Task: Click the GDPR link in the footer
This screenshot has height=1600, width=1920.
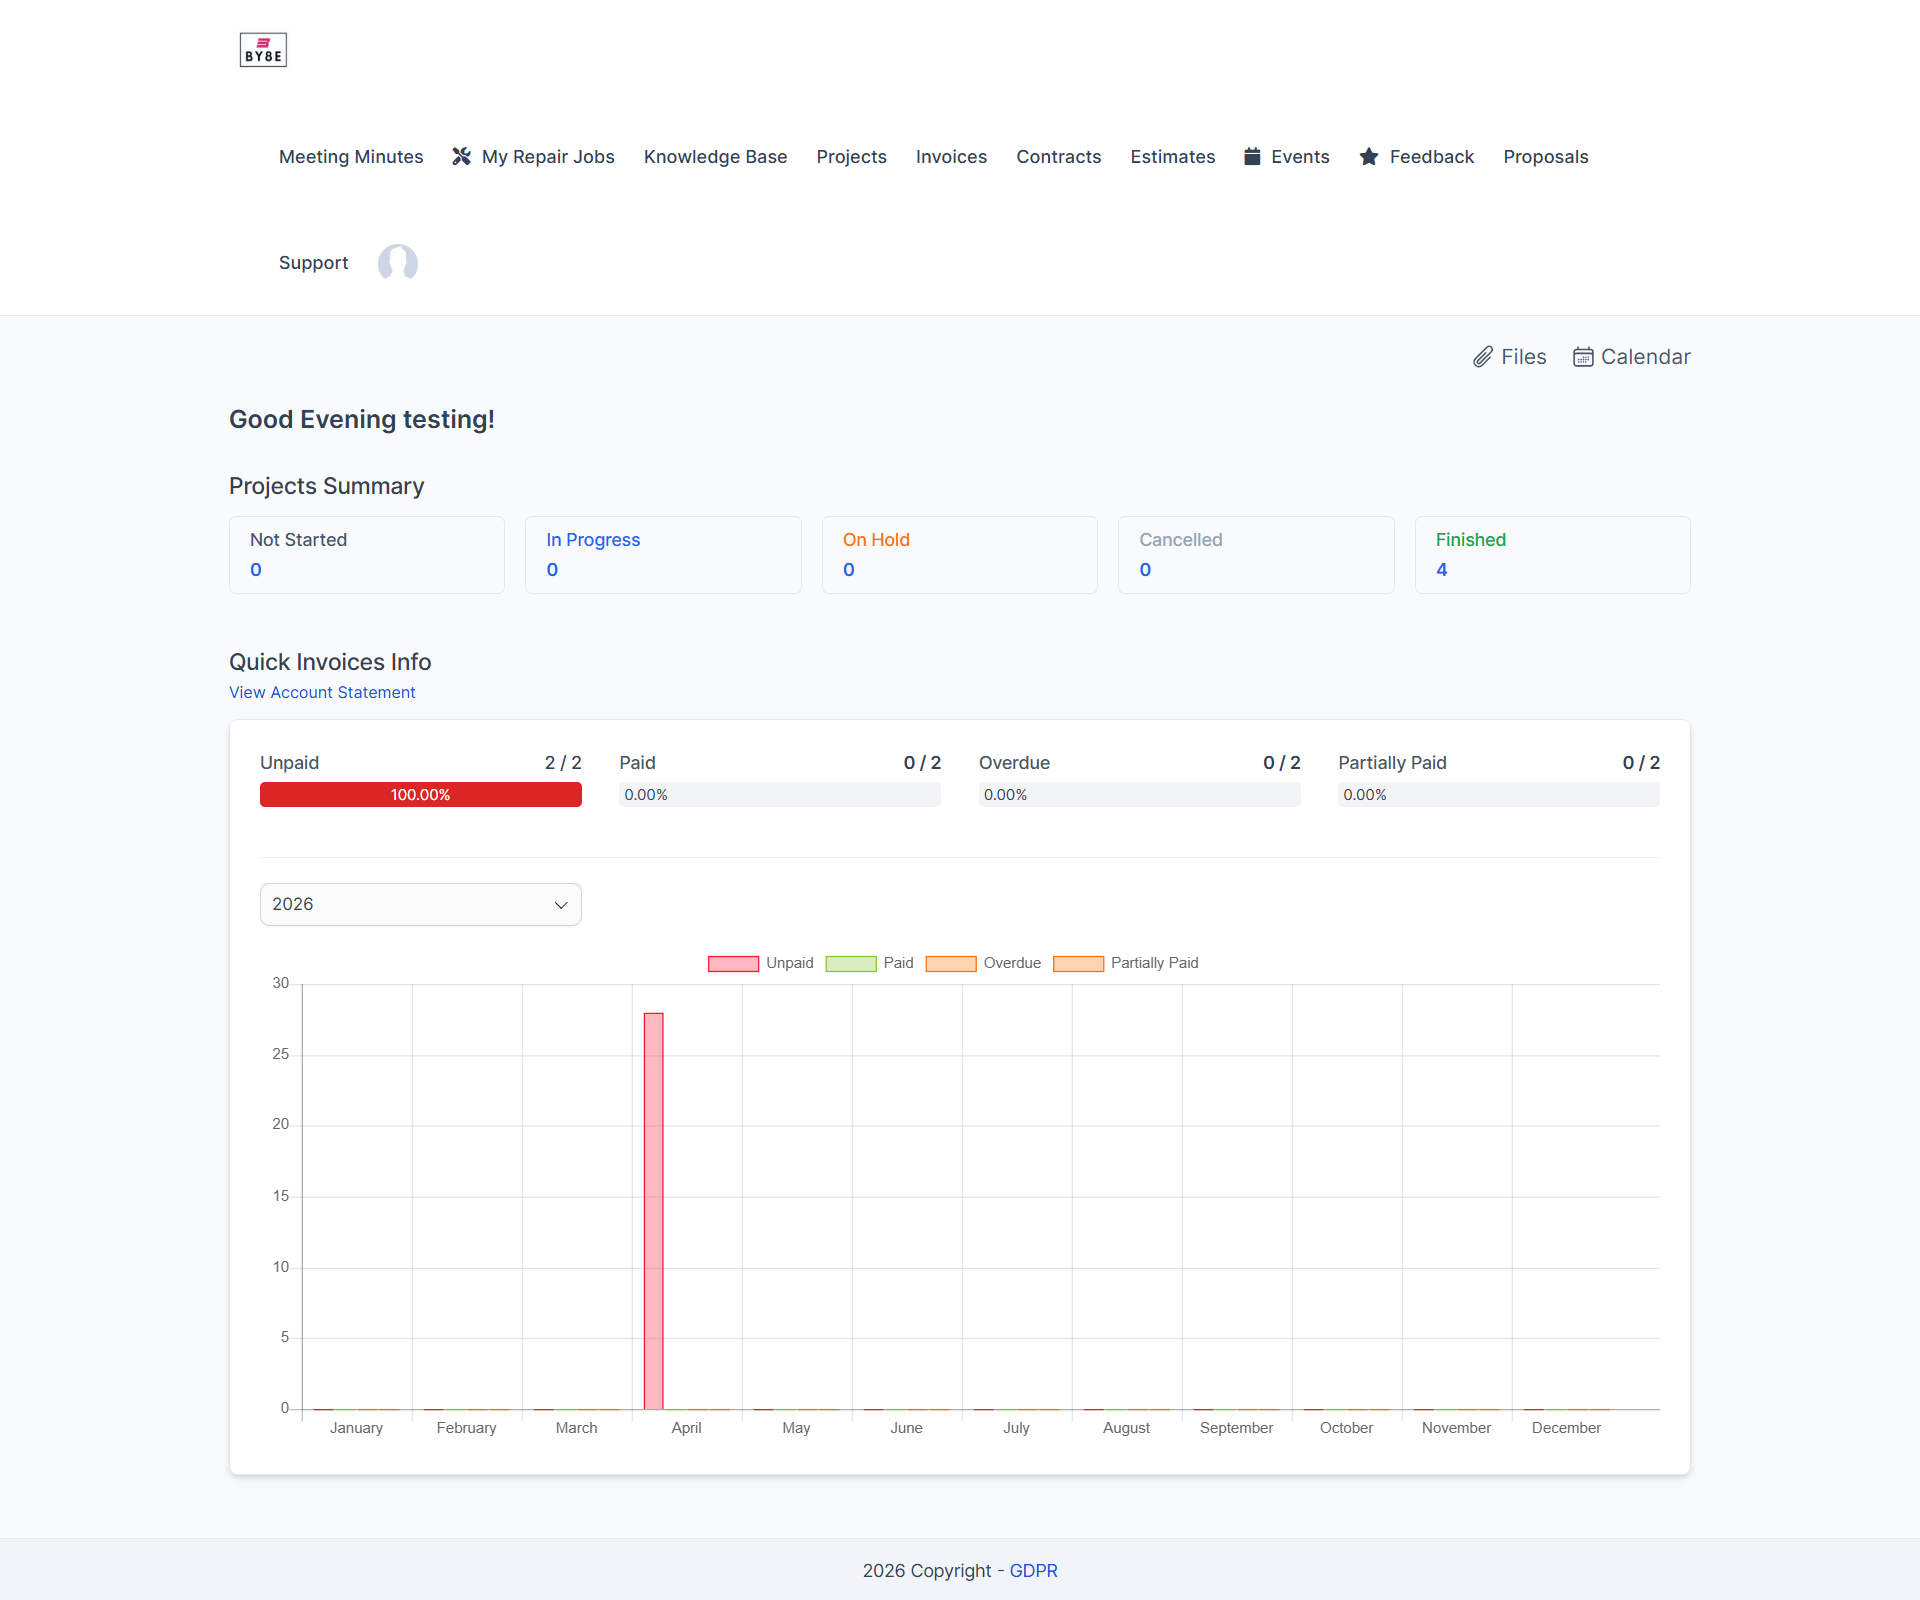Action: (x=1033, y=1570)
